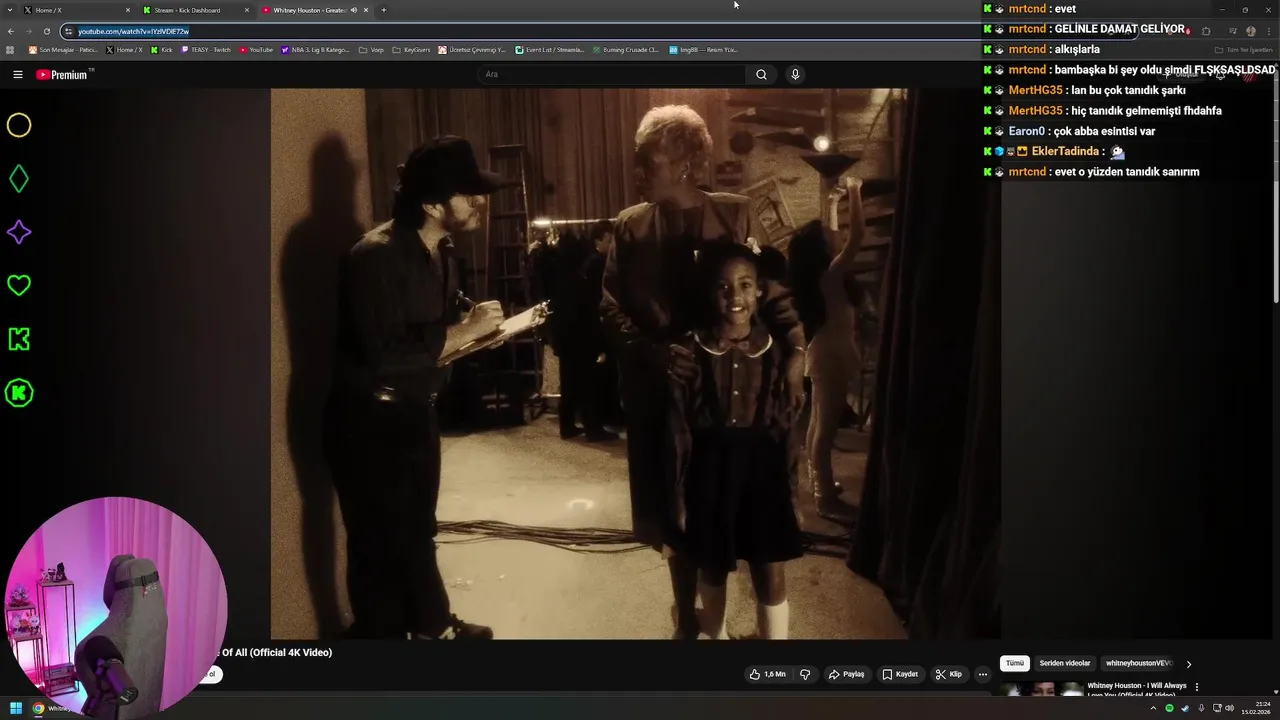Open the Kick bookmark

point(162,49)
